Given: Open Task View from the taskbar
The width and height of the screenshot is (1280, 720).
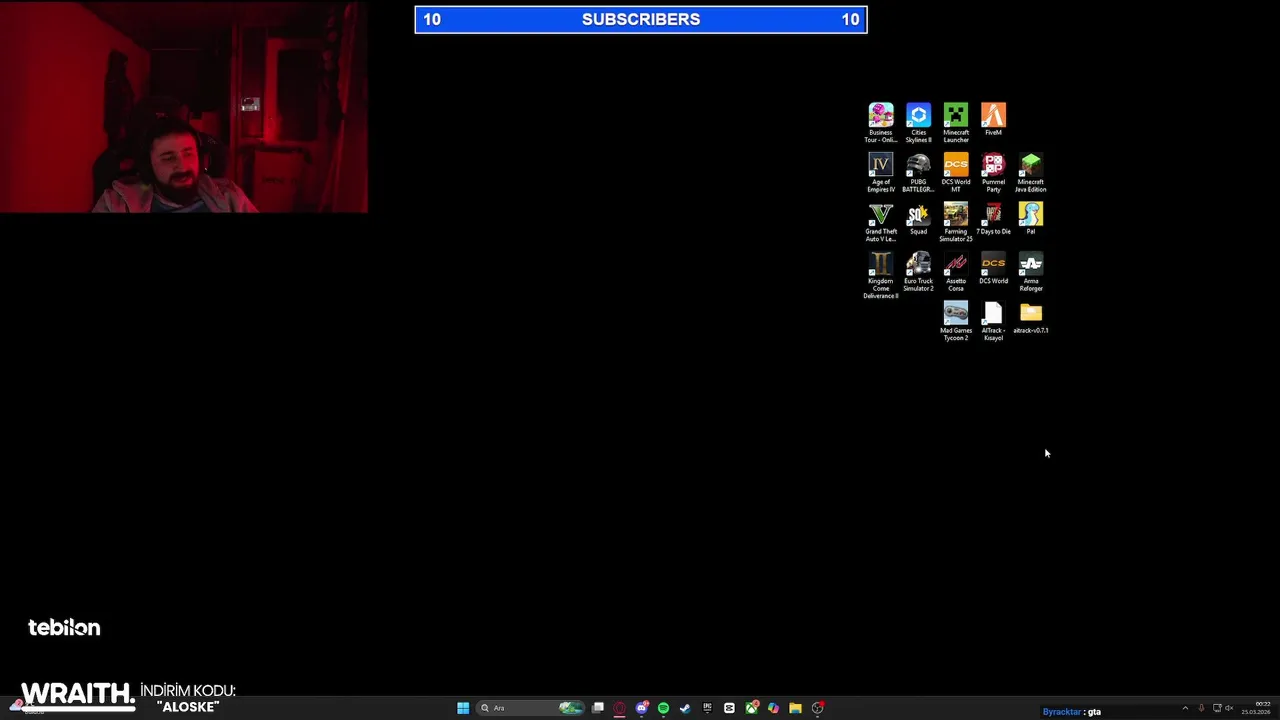Looking at the screenshot, I should click(598, 708).
